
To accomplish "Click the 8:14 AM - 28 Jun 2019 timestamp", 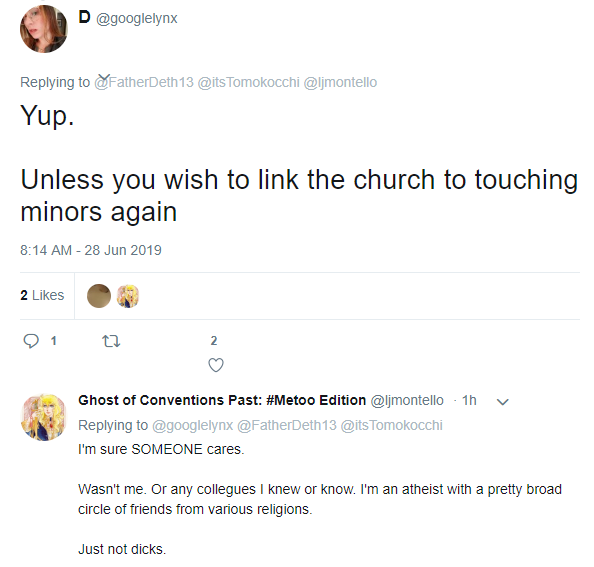I will pyautogui.click(x=91, y=250).
